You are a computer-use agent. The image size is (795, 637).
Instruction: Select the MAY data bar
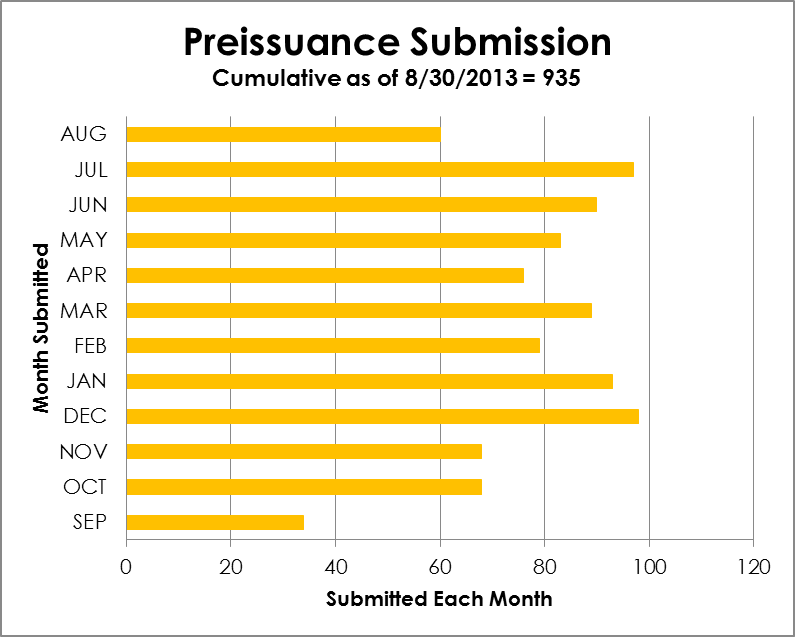(x=343, y=240)
